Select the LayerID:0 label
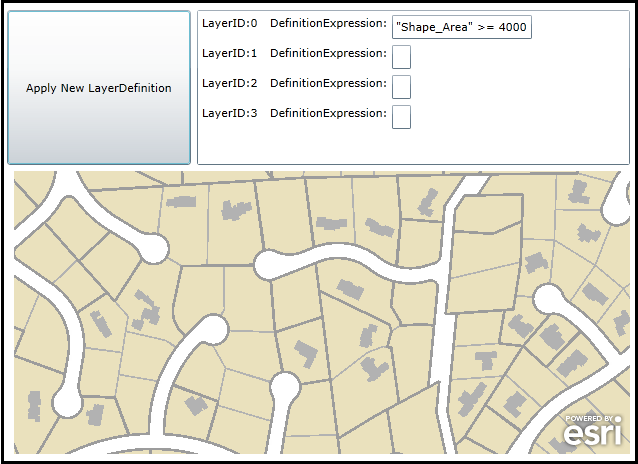 [229, 24]
